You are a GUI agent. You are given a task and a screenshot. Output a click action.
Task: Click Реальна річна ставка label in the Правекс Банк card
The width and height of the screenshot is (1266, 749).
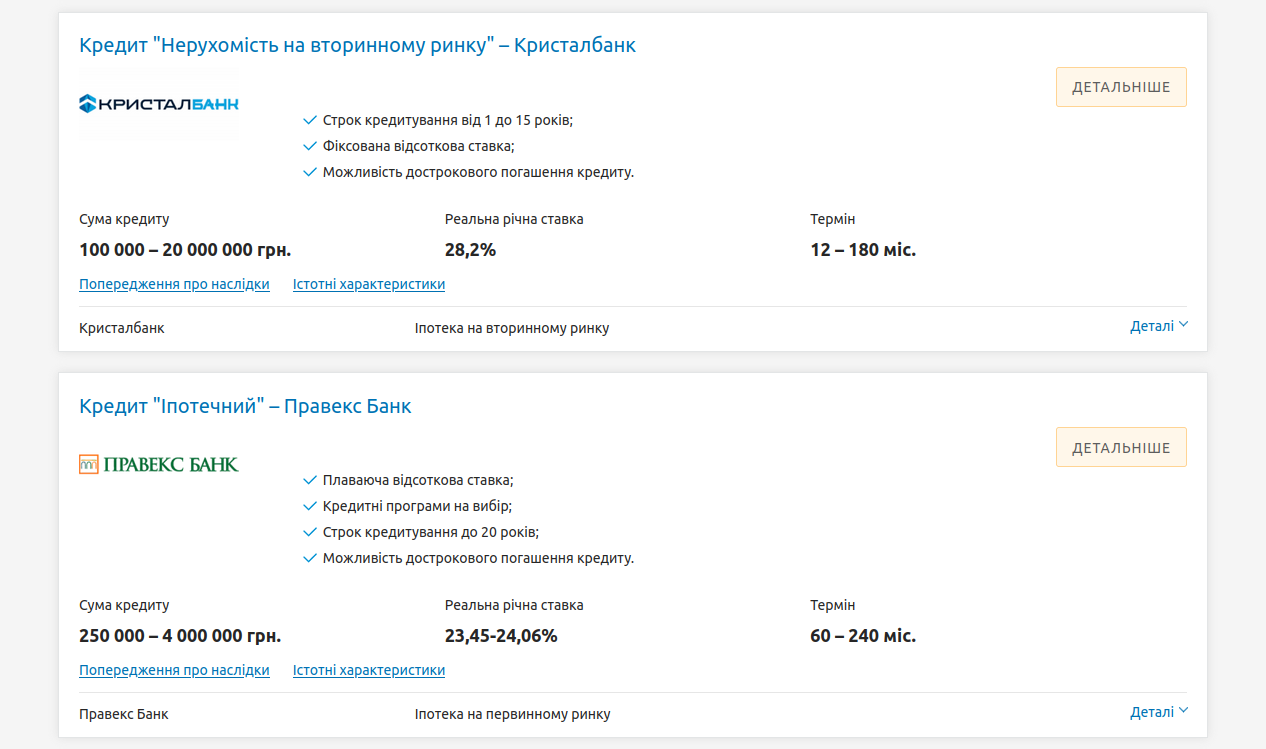[514, 605]
